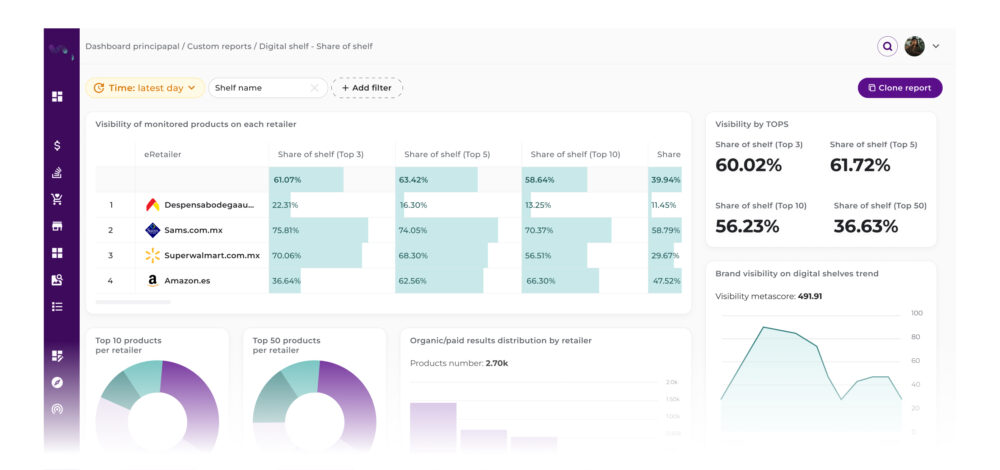This screenshot has height=470, width=1000.
Task: Click the 61.07% total Top 3 cell
Action: pyautogui.click(x=332, y=180)
